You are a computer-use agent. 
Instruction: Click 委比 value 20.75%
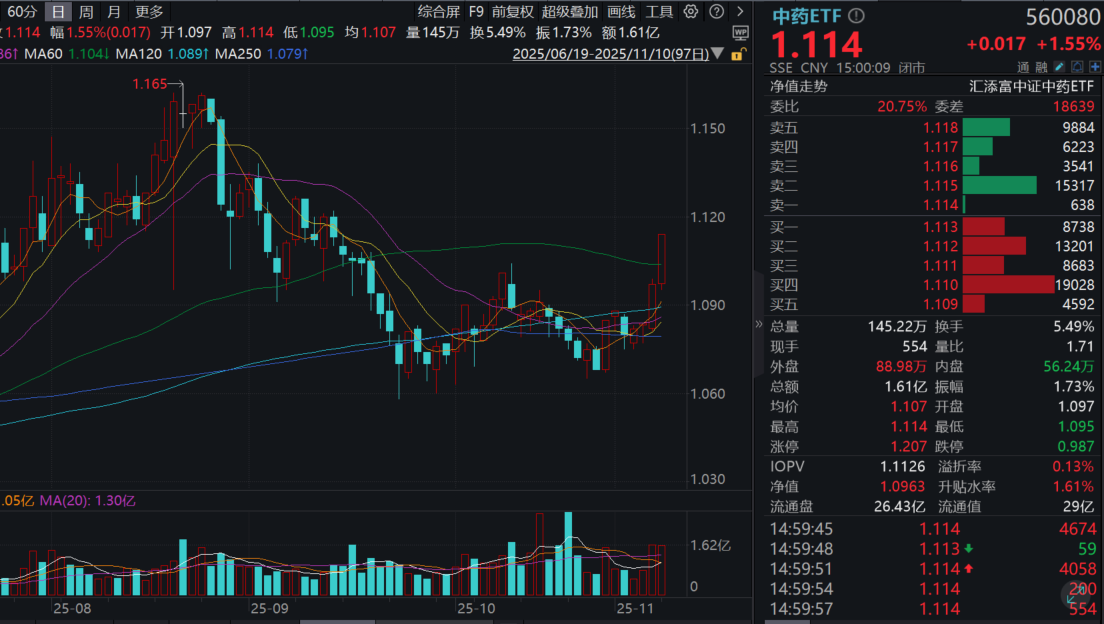pyautogui.click(x=902, y=106)
